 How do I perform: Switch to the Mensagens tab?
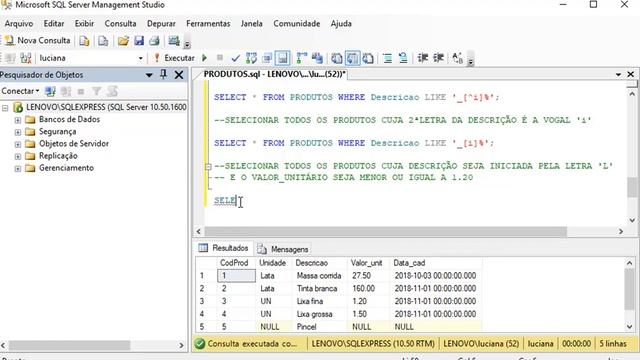tap(283, 249)
